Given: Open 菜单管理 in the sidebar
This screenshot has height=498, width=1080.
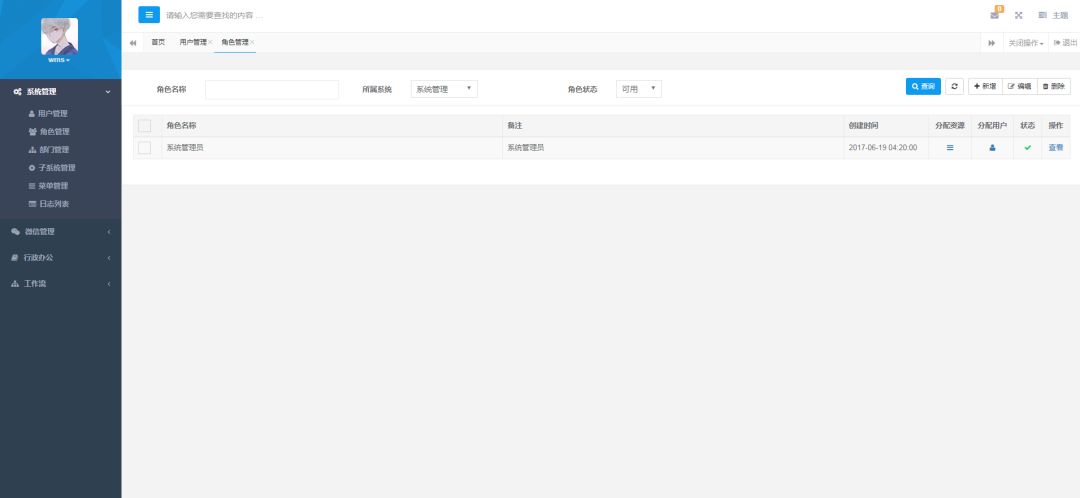Looking at the screenshot, I should [x=54, y=185].
